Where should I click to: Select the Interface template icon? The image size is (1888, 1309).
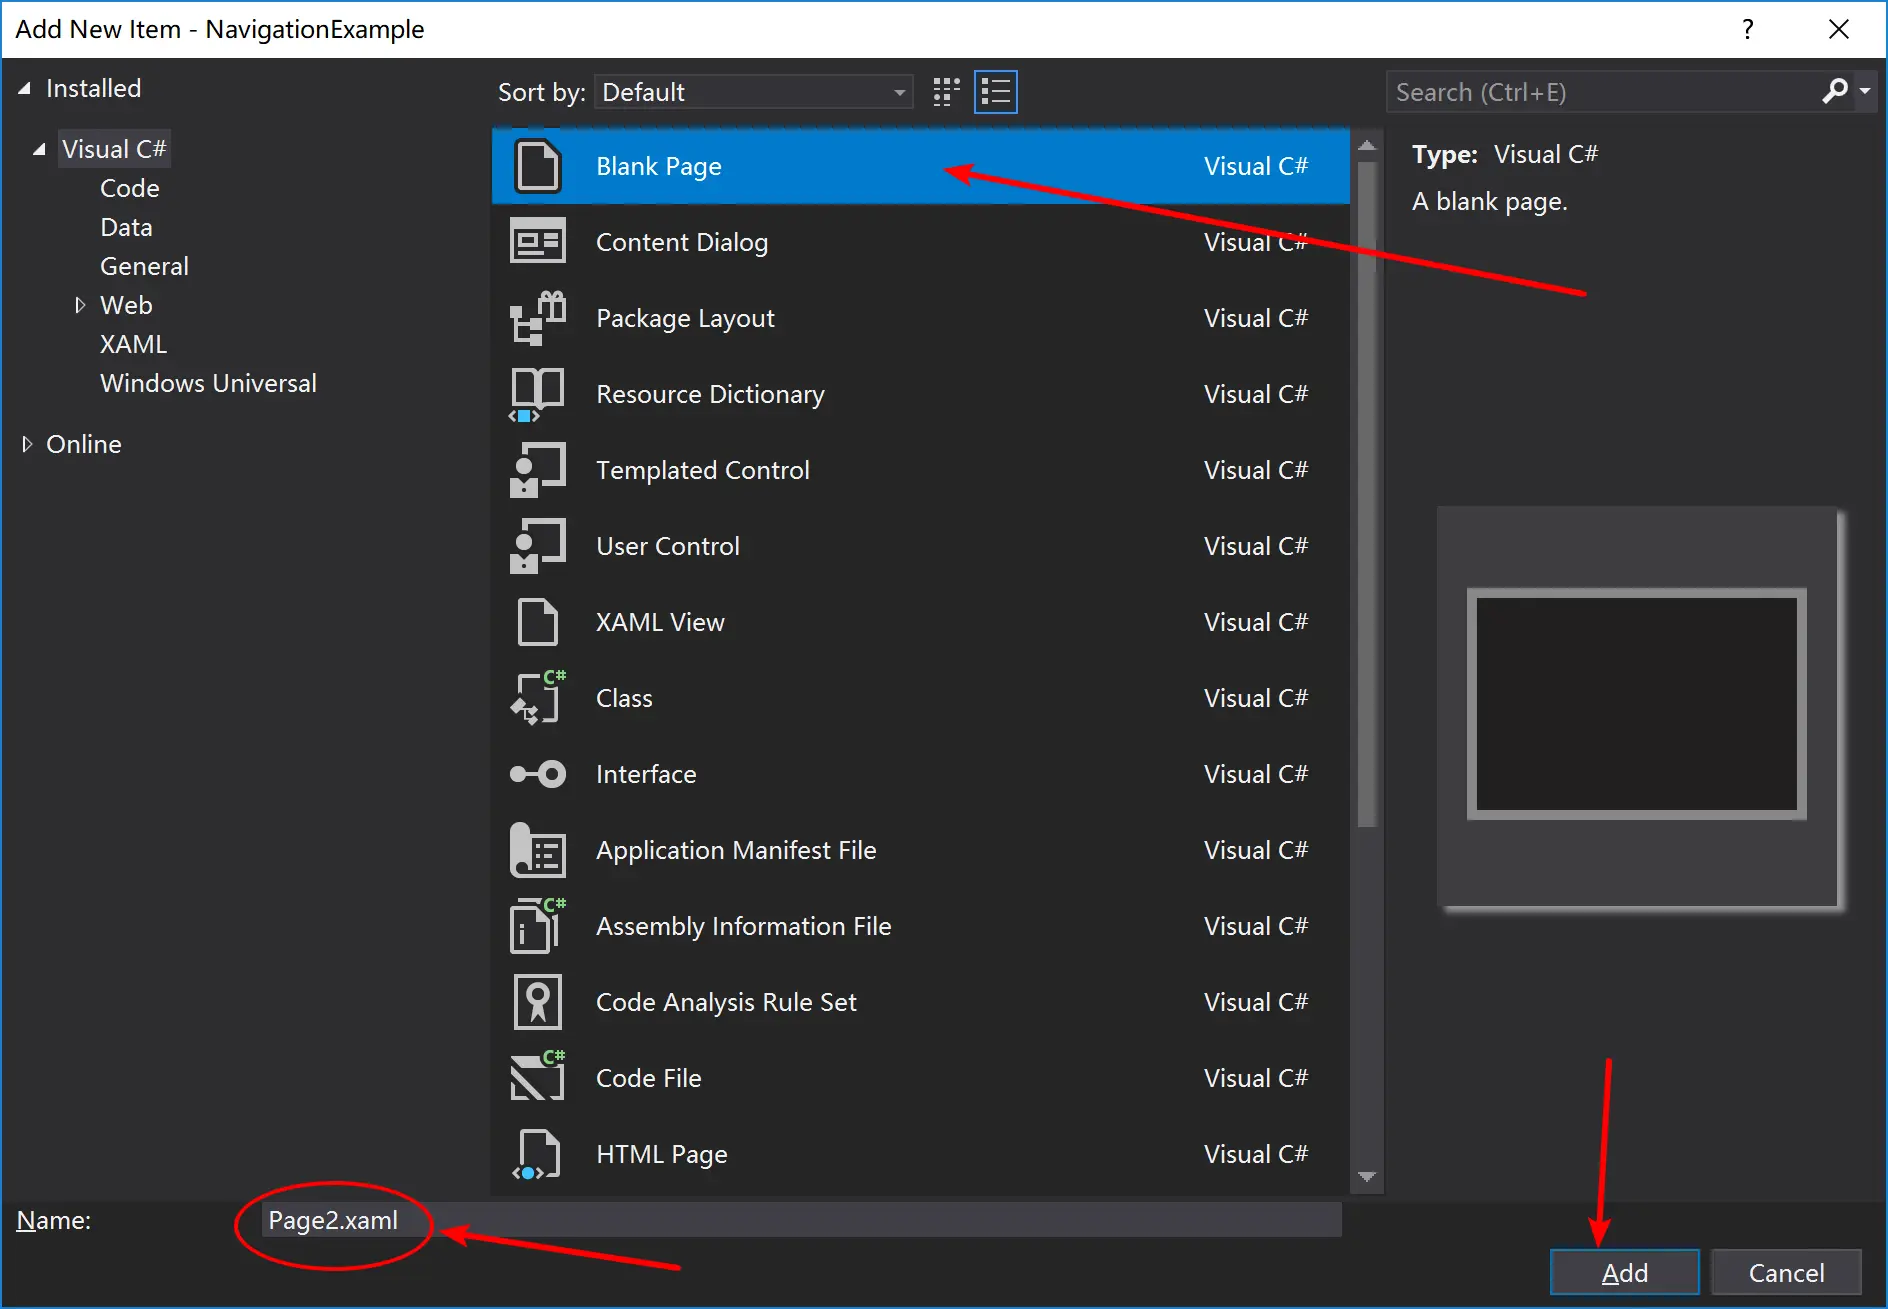(537, 774)
